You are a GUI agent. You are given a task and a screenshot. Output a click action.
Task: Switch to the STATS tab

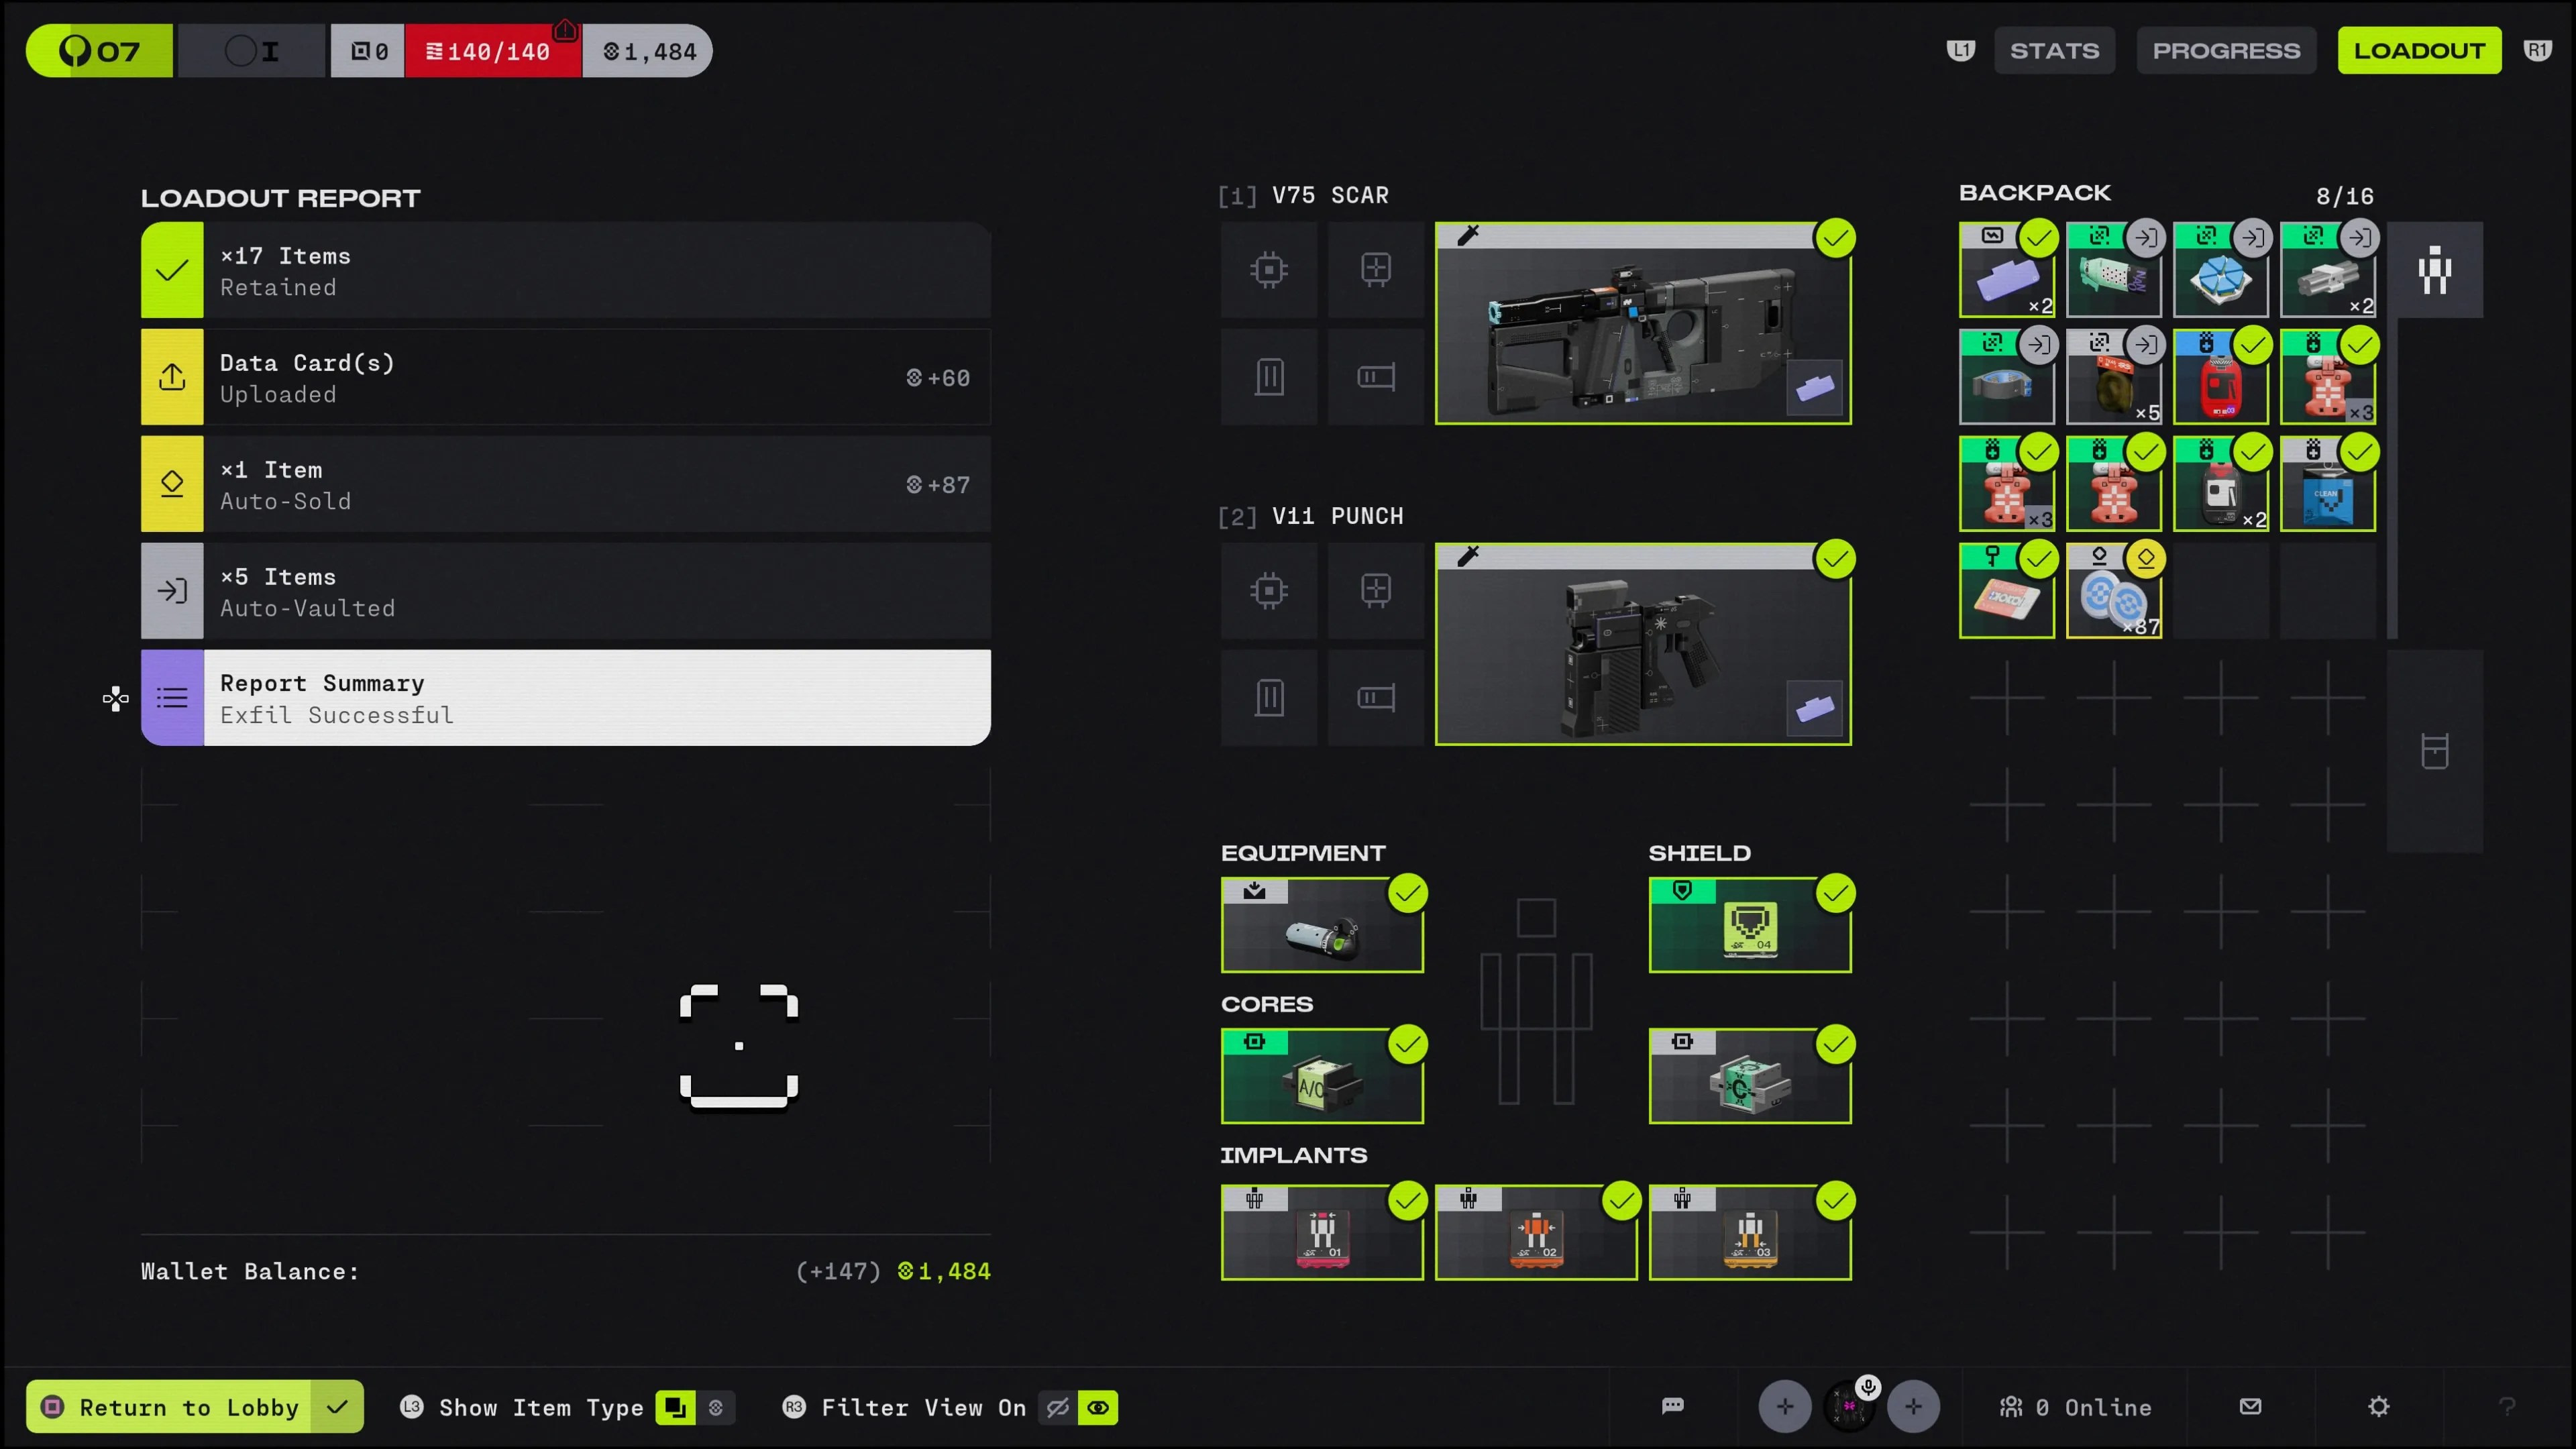click(2054, 51)
